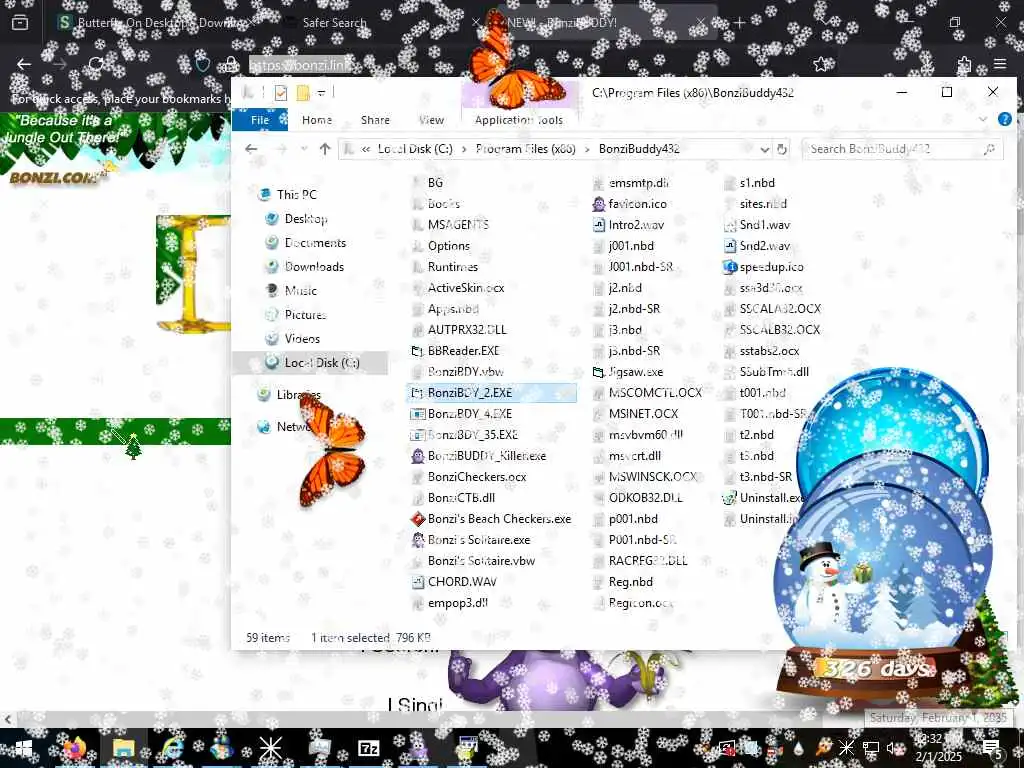This screenshot has width=1024, height=768.
Task: Select the BBReader.EXE application icon
Action: point(418,351)
